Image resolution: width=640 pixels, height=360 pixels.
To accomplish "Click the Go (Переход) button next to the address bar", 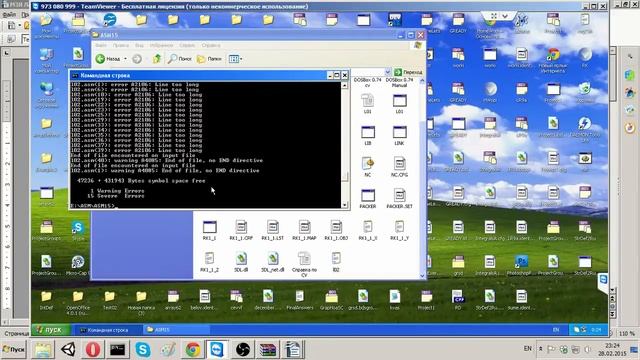I will coord(408,72).
